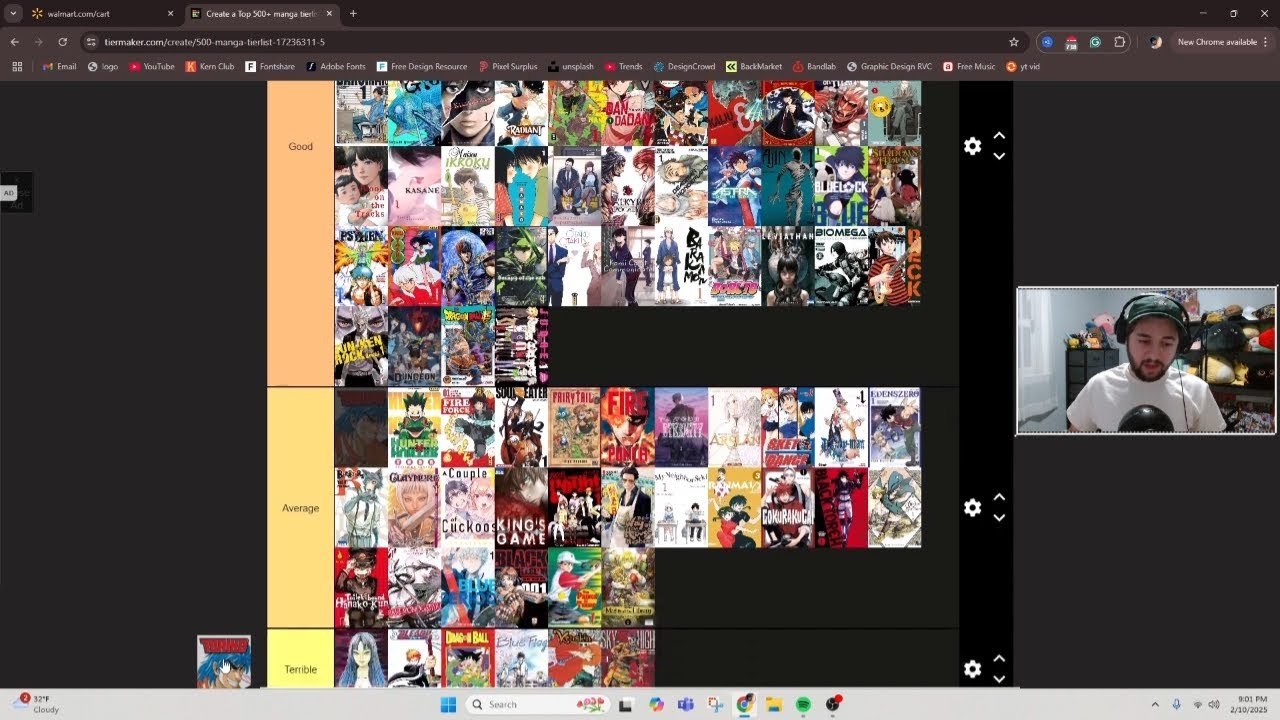This screenshot has height=720, width=1280.
Task: Select the Fairy Tail manga cover
Action: click(574, 427)
